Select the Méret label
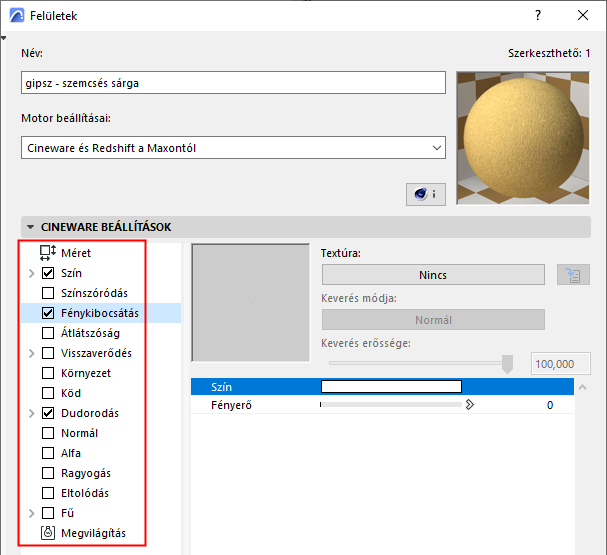This screenshot has height=555, width=607. tap(76, 253)
